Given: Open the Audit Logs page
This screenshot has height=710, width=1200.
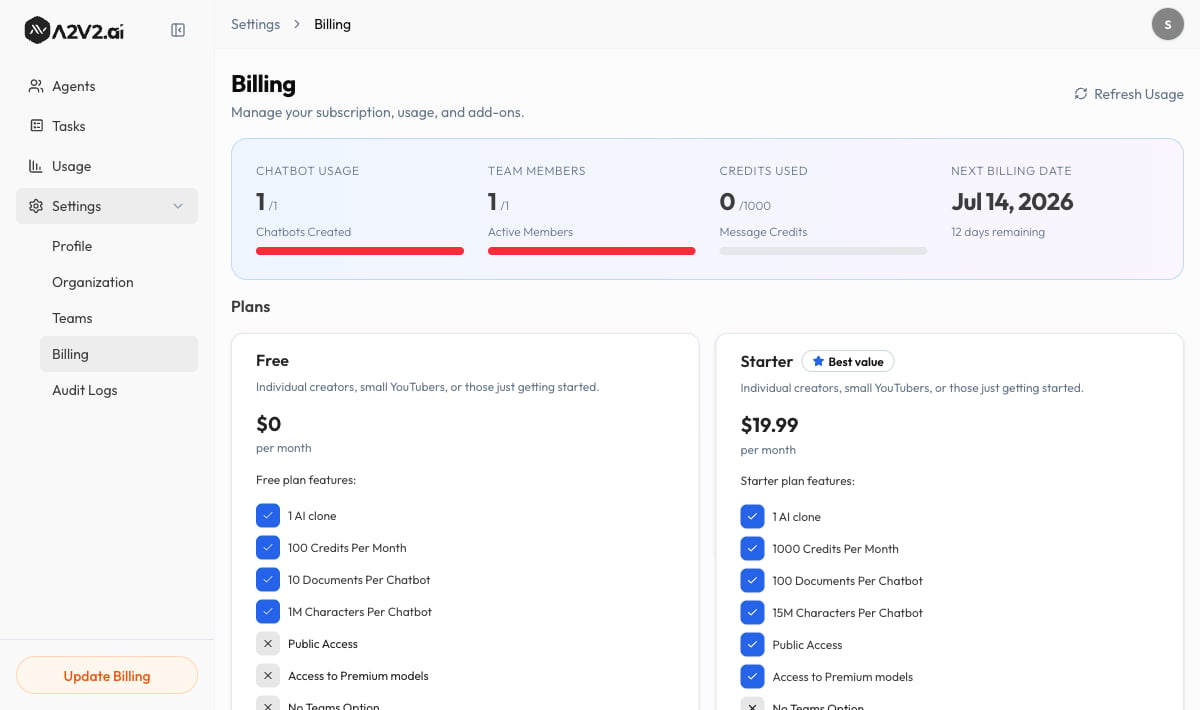Looking at the screenshot, I should click(x=119, y=390).
